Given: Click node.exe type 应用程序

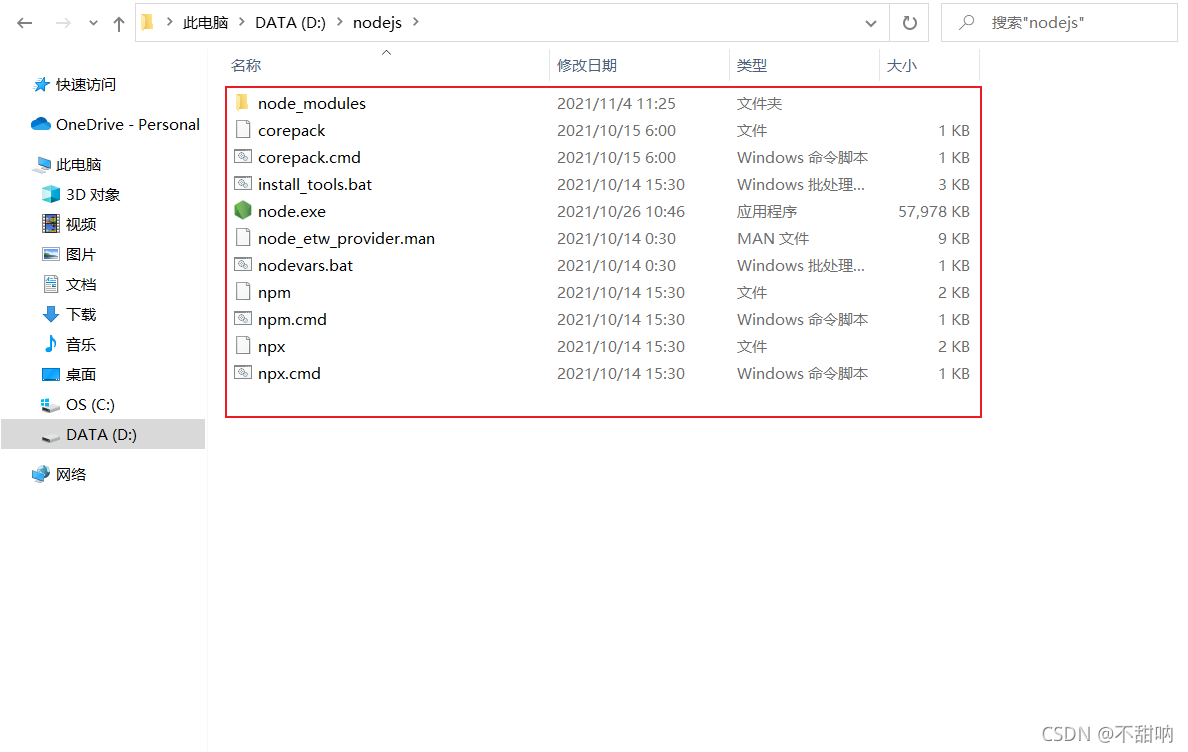Looking at the screenshot, I should [x=767, y=212].
